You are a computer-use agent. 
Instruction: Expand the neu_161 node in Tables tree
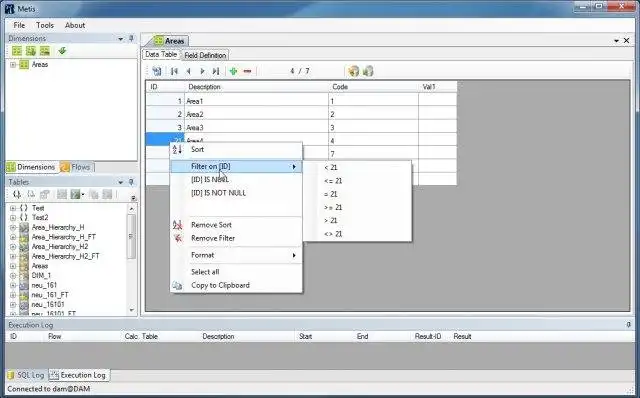pyautogui.click(x=13, y=285)
